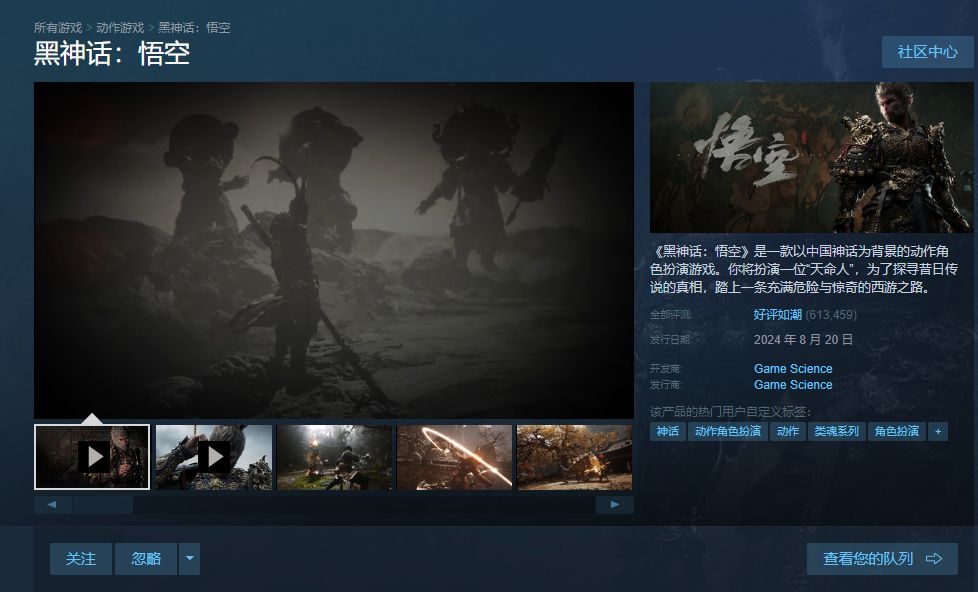This screenshot has height=592, width=978.
Task: Click the 查看您的队列 button
Action: pyautogui.click(x=882, y=558)
